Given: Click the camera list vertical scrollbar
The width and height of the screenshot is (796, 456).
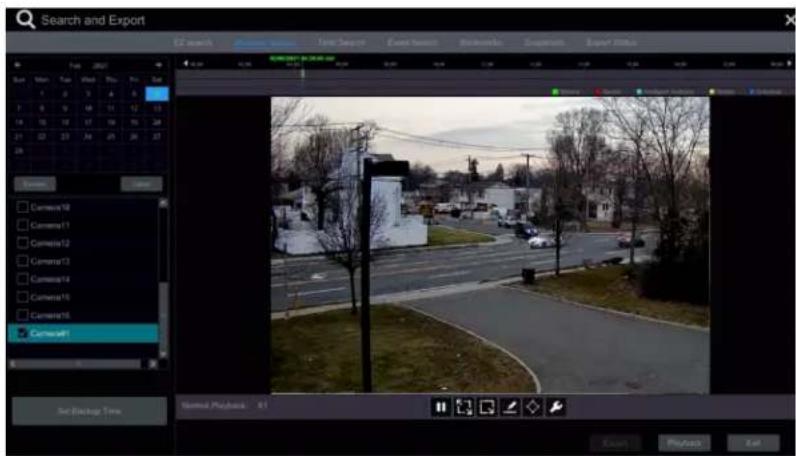Looking at the screenshot, I should coord(163,315).
